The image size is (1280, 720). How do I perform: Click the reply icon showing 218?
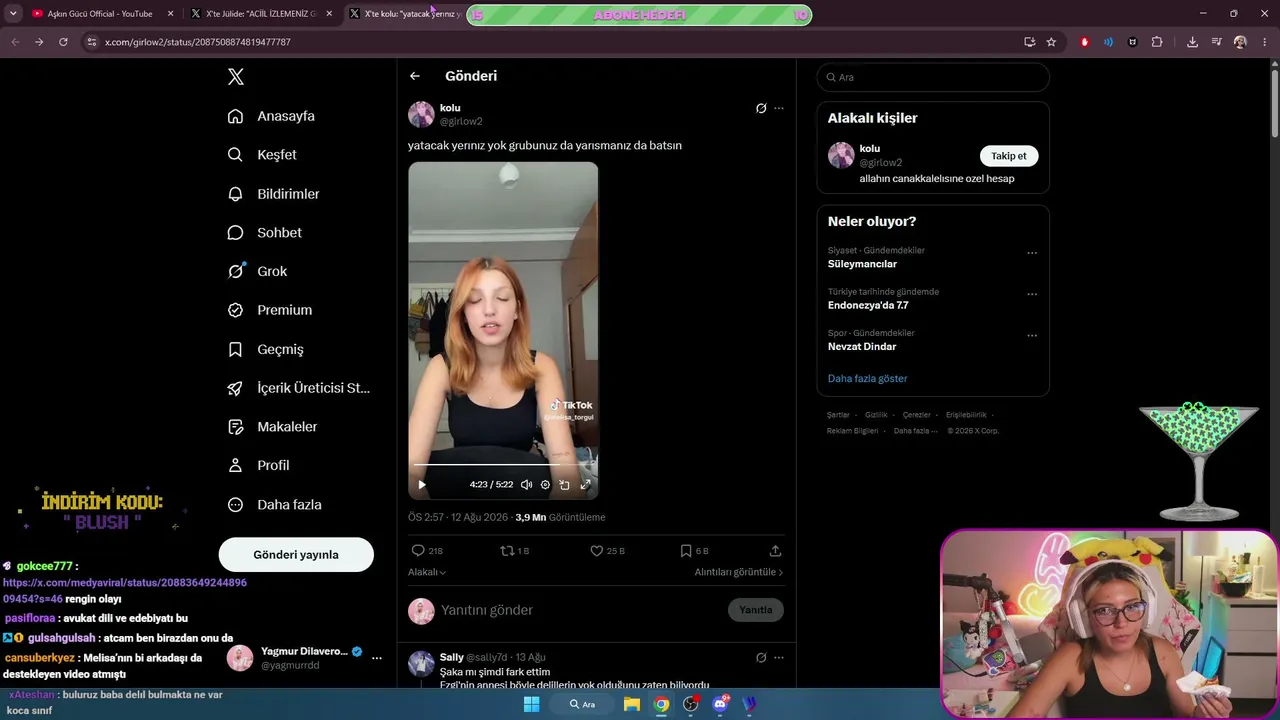coord(427,551)
